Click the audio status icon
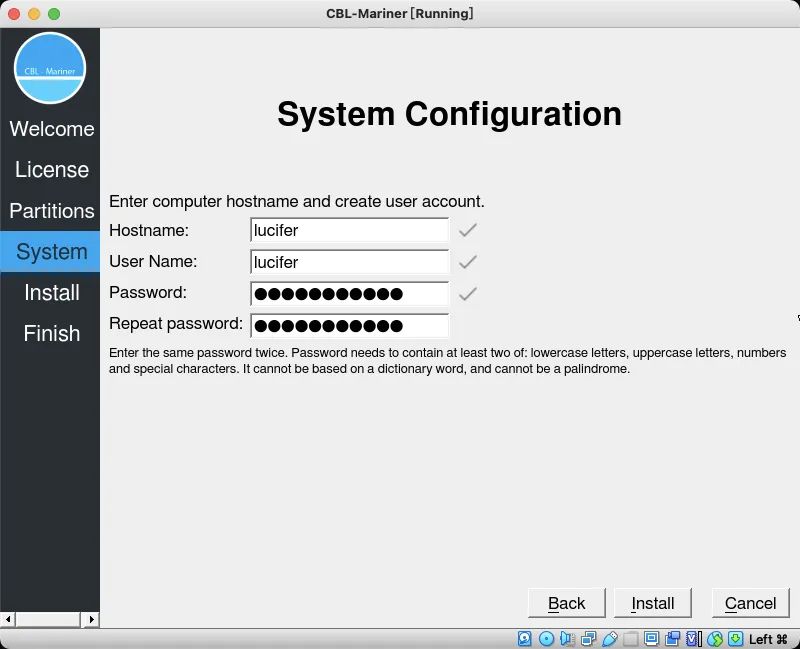This screenshot has width=800, height=649. tap(567, 638)
